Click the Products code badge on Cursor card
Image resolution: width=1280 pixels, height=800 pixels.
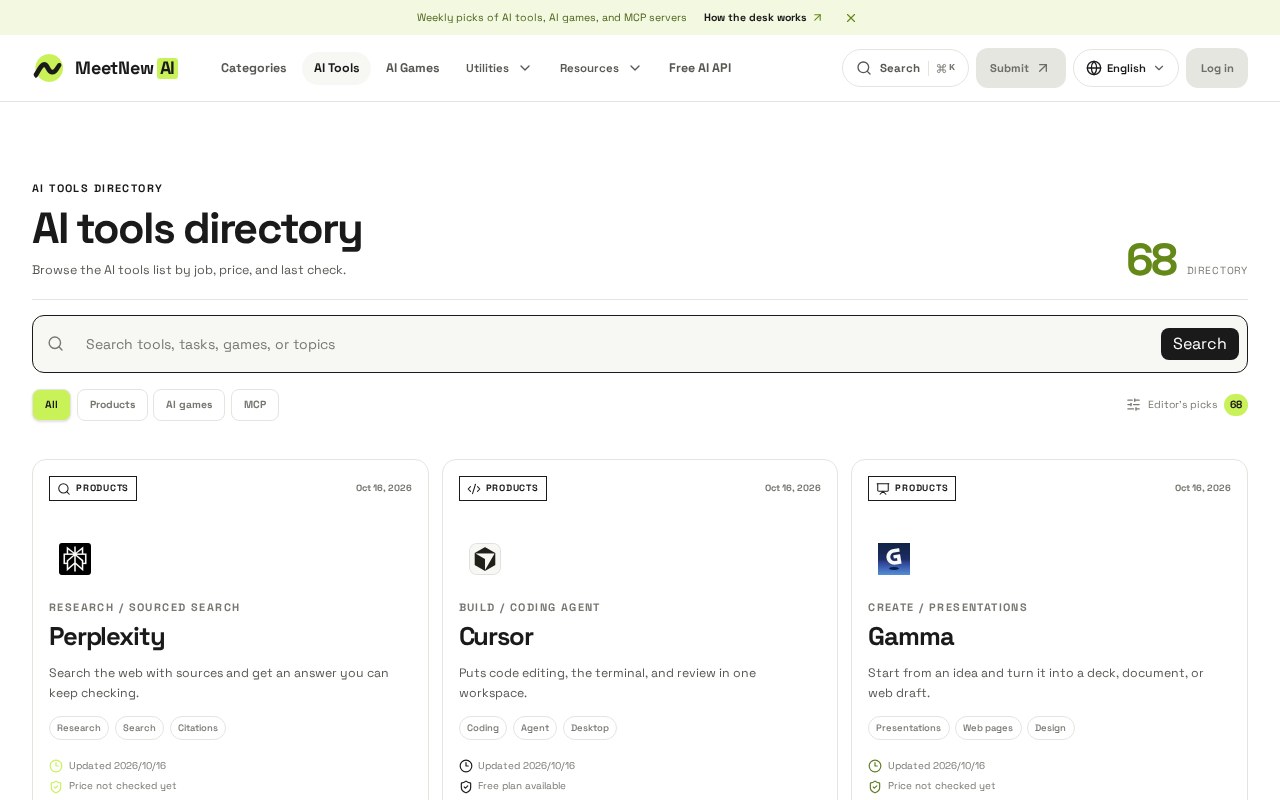(503, 488)
